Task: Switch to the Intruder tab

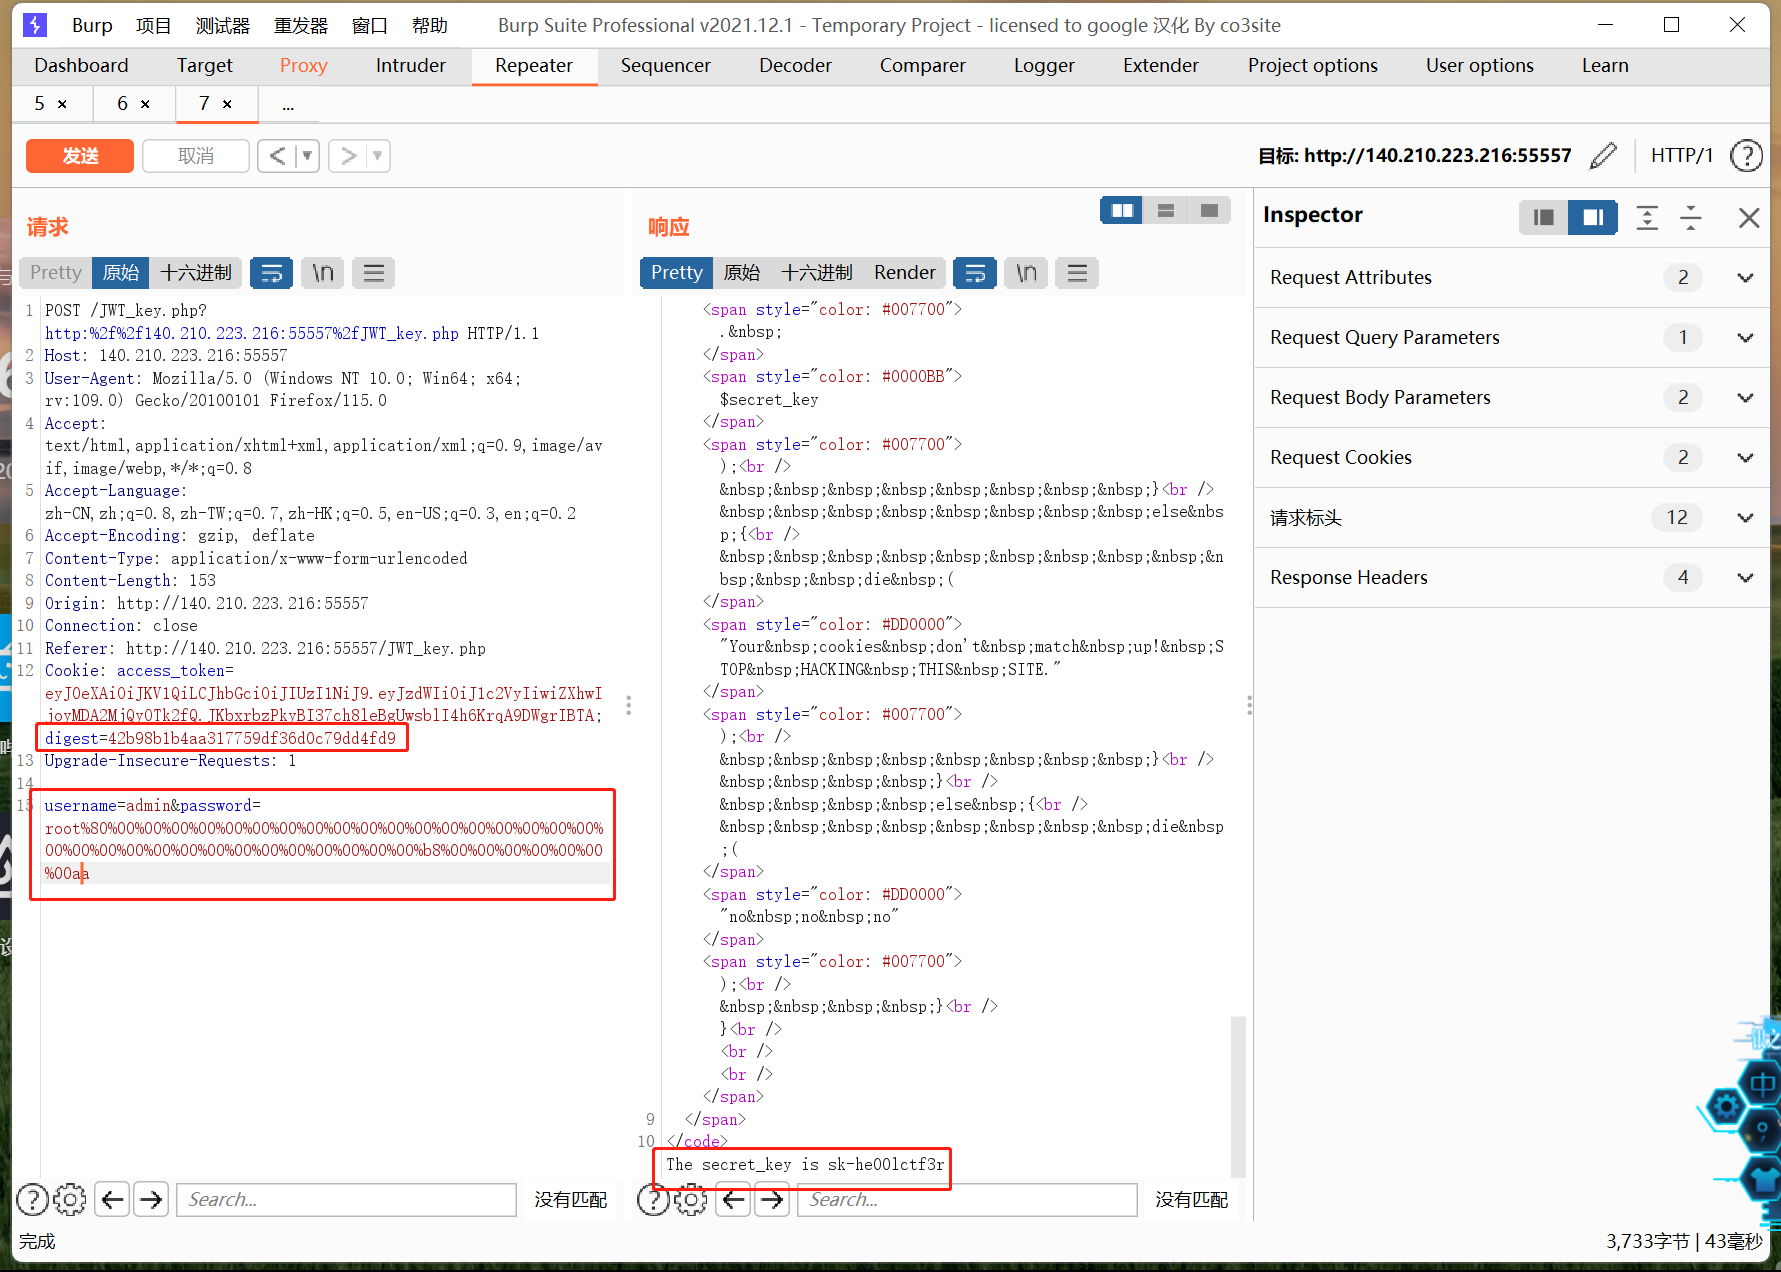Action: [410, 65]
